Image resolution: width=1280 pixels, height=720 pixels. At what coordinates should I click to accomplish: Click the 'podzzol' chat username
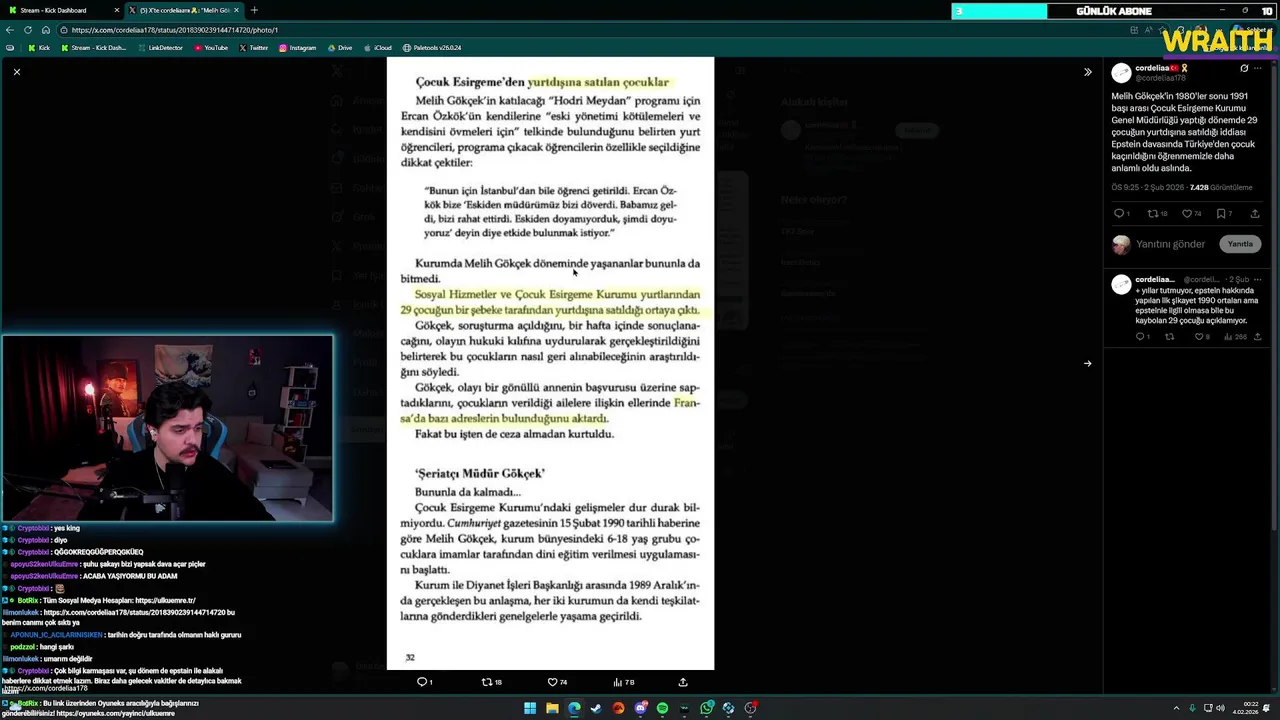24,647
